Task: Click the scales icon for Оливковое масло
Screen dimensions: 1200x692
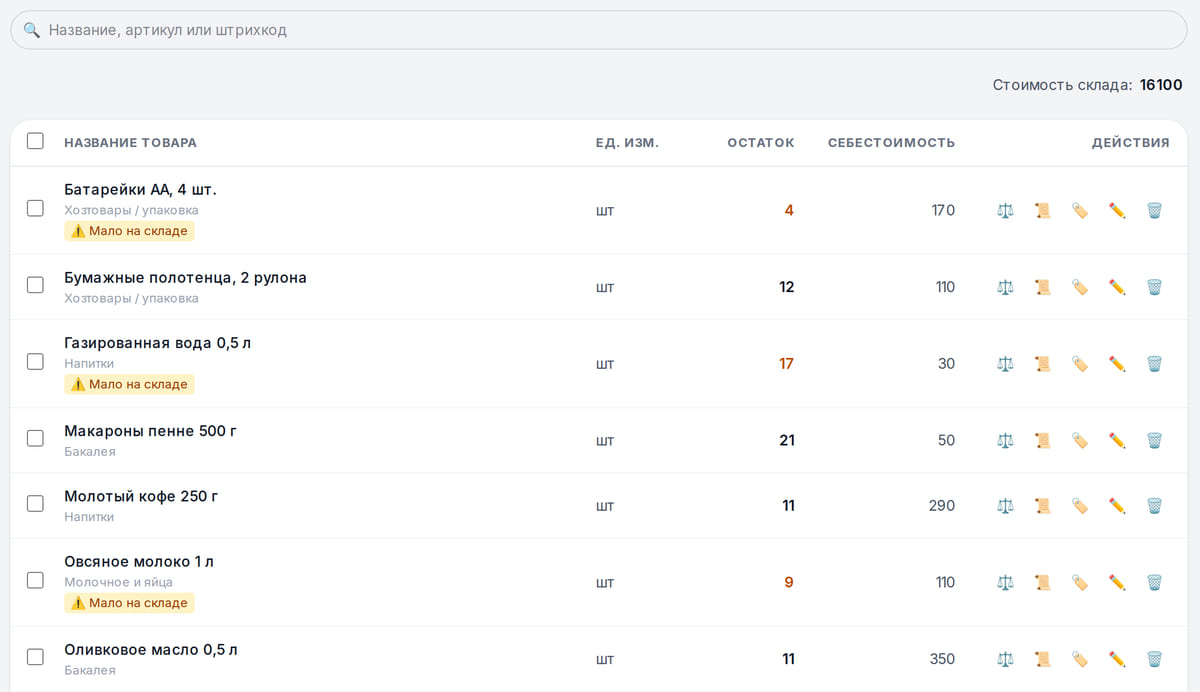Action: point(1005,659)
